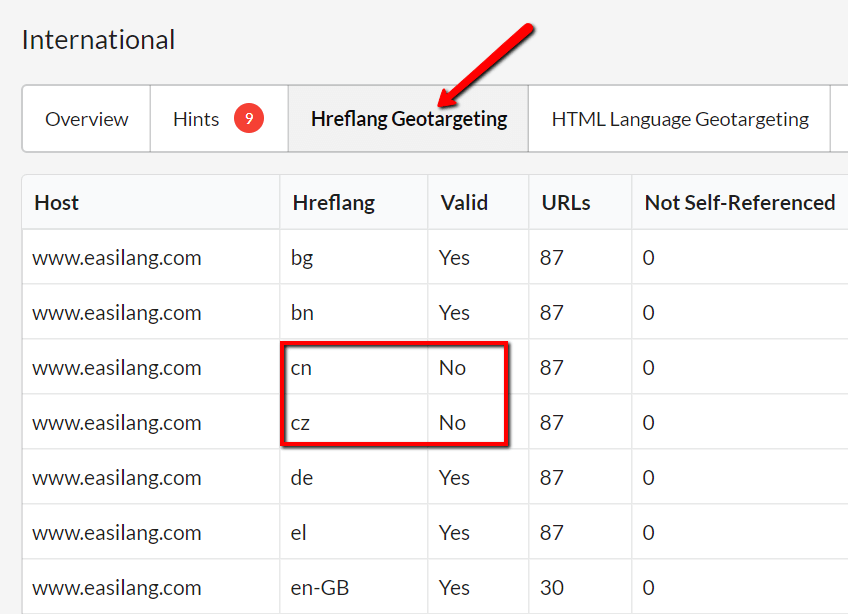Select www.easilang.com host in the bn row
The height and width of the screenshot is (614, 848).
(x=117, y=313)
